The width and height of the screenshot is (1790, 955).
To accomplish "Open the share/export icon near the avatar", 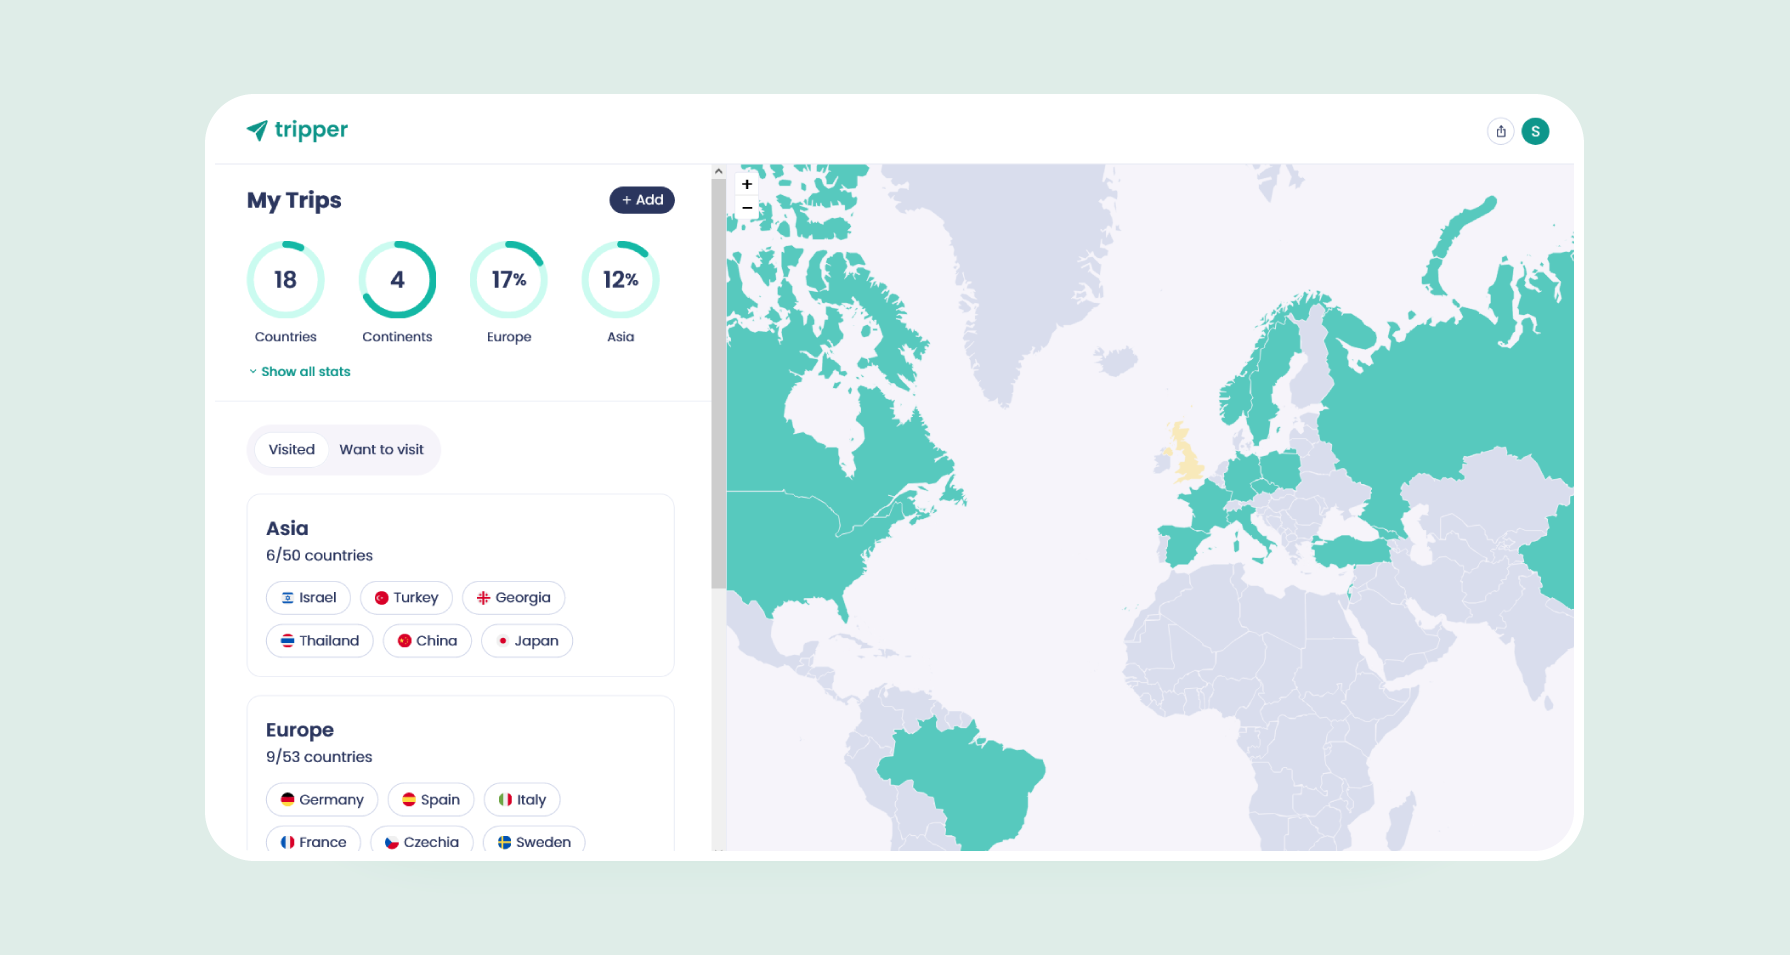I will tap(1501, 131).
